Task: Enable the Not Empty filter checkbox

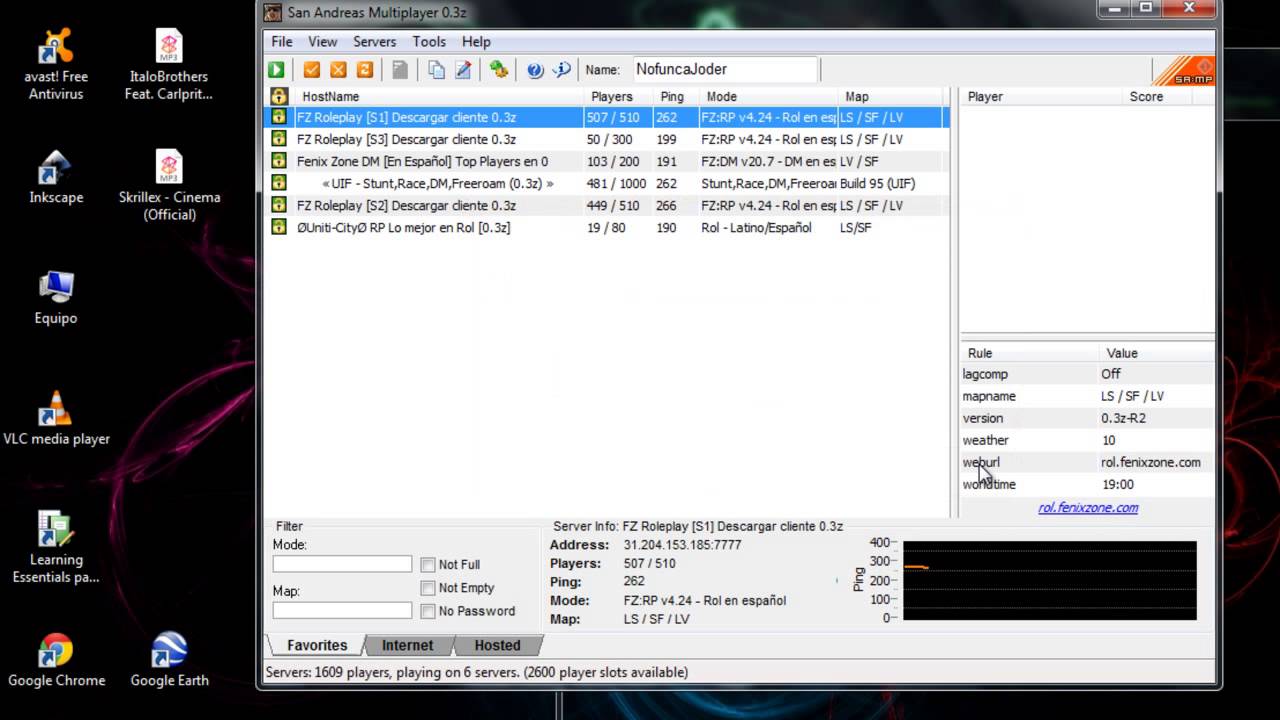Action: [428, 588]
